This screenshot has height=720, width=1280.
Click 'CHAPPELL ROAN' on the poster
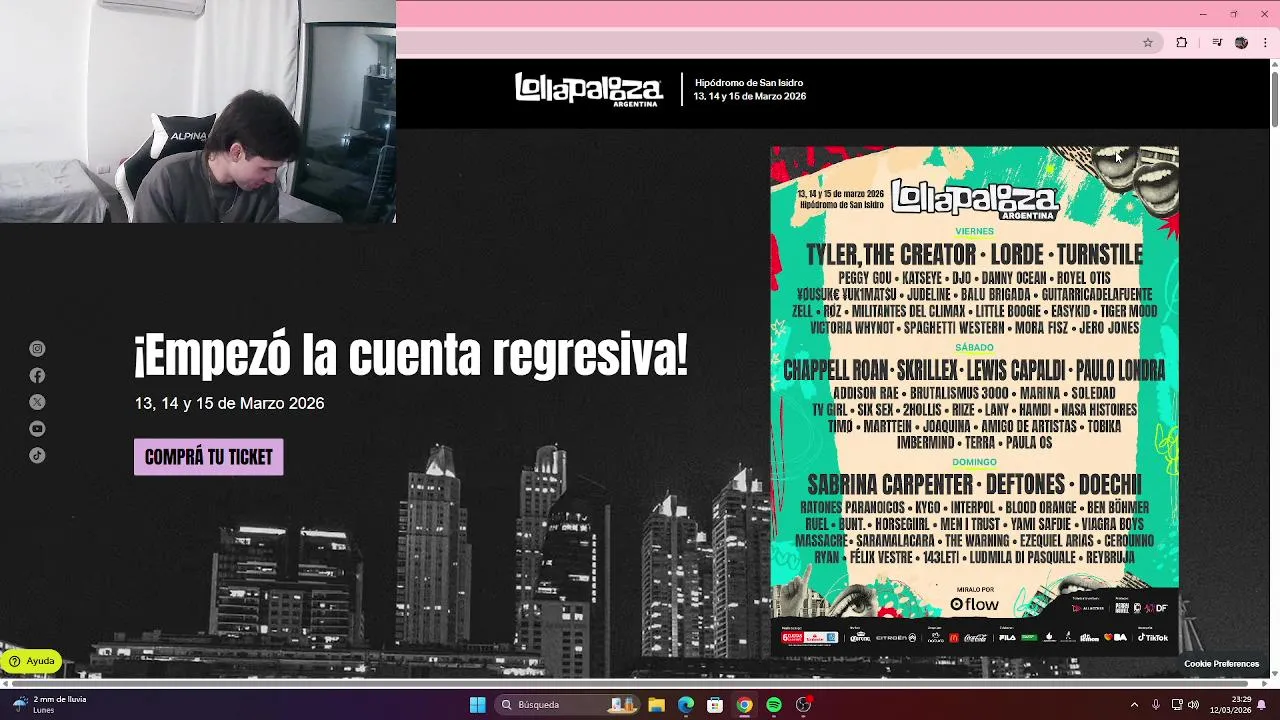[836, 371]
